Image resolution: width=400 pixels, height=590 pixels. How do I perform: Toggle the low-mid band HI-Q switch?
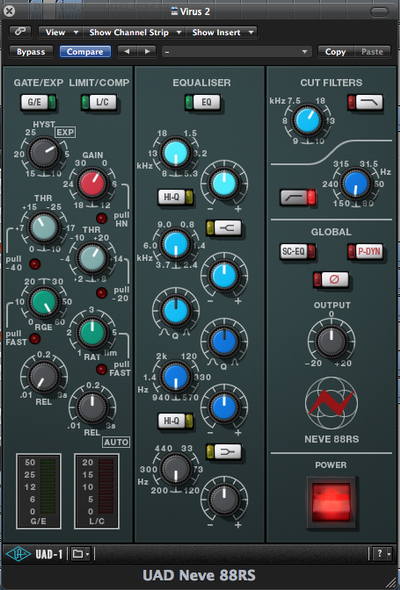point(175,421)
